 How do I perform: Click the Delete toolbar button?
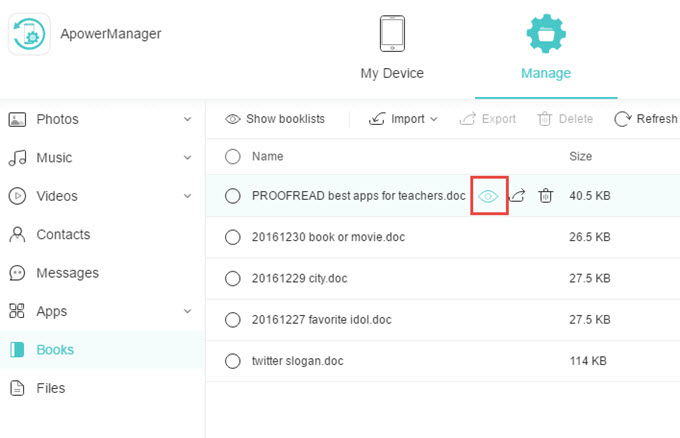[x=565, y=119]
